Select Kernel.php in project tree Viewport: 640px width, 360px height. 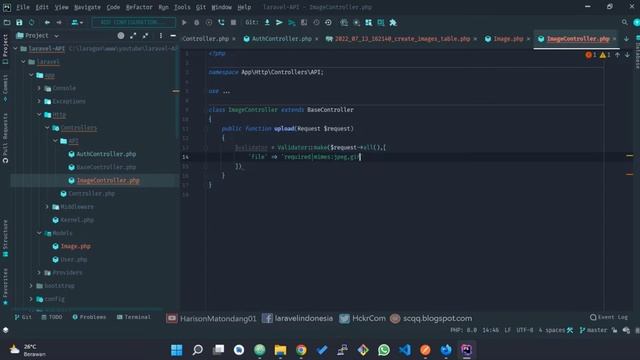[73, 220]
